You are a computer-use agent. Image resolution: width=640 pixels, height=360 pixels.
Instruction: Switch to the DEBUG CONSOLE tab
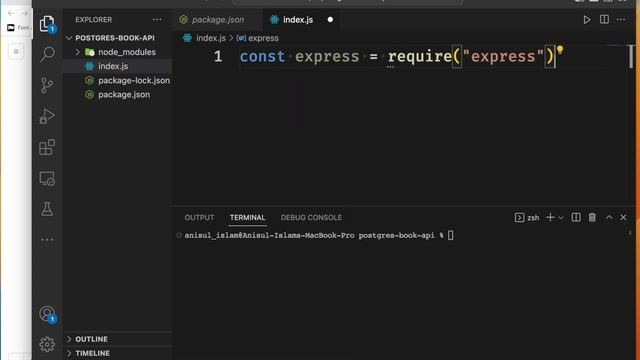[x=311, y=218]
